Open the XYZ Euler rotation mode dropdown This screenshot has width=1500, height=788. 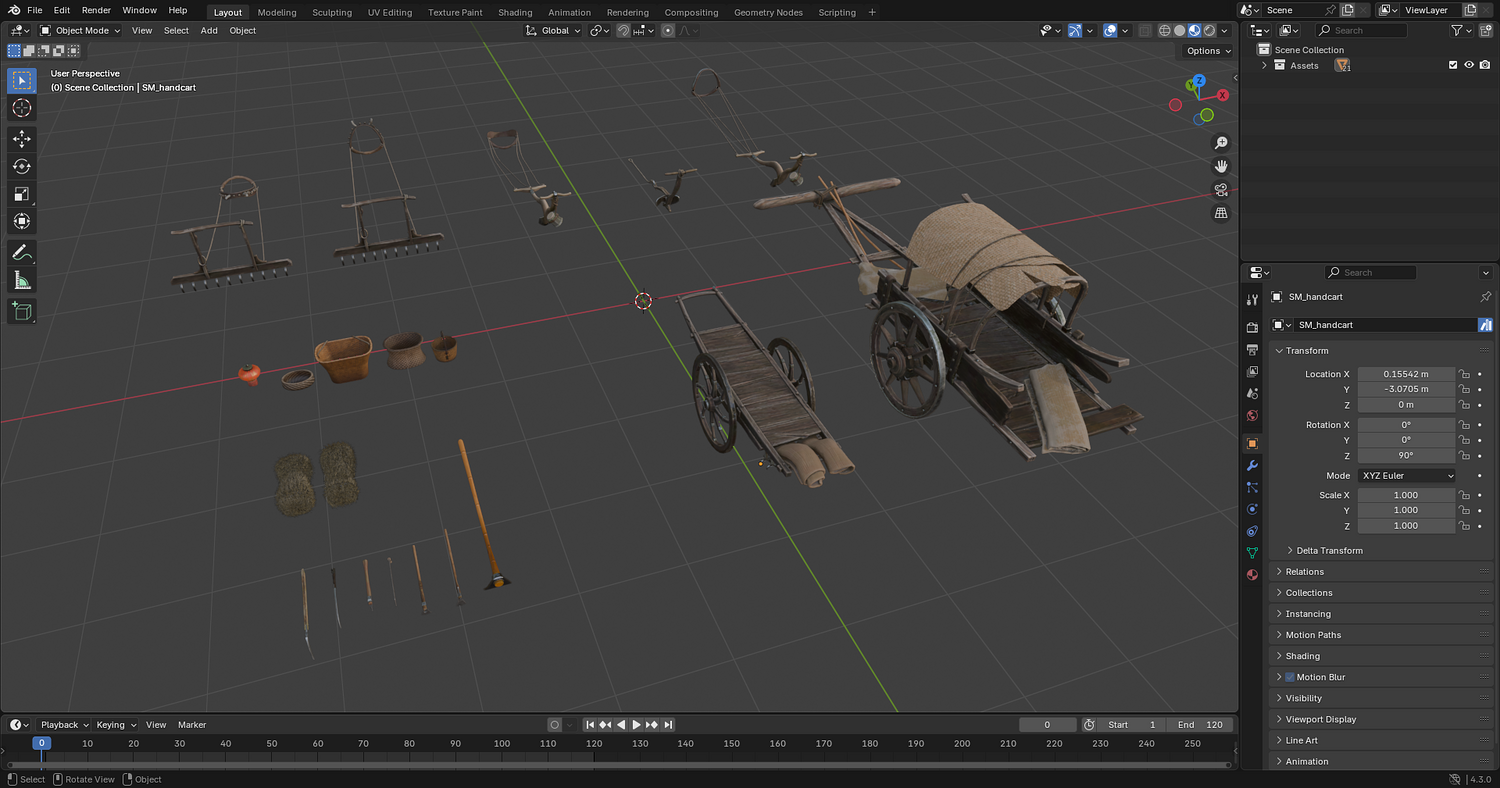coord(1407,476)
